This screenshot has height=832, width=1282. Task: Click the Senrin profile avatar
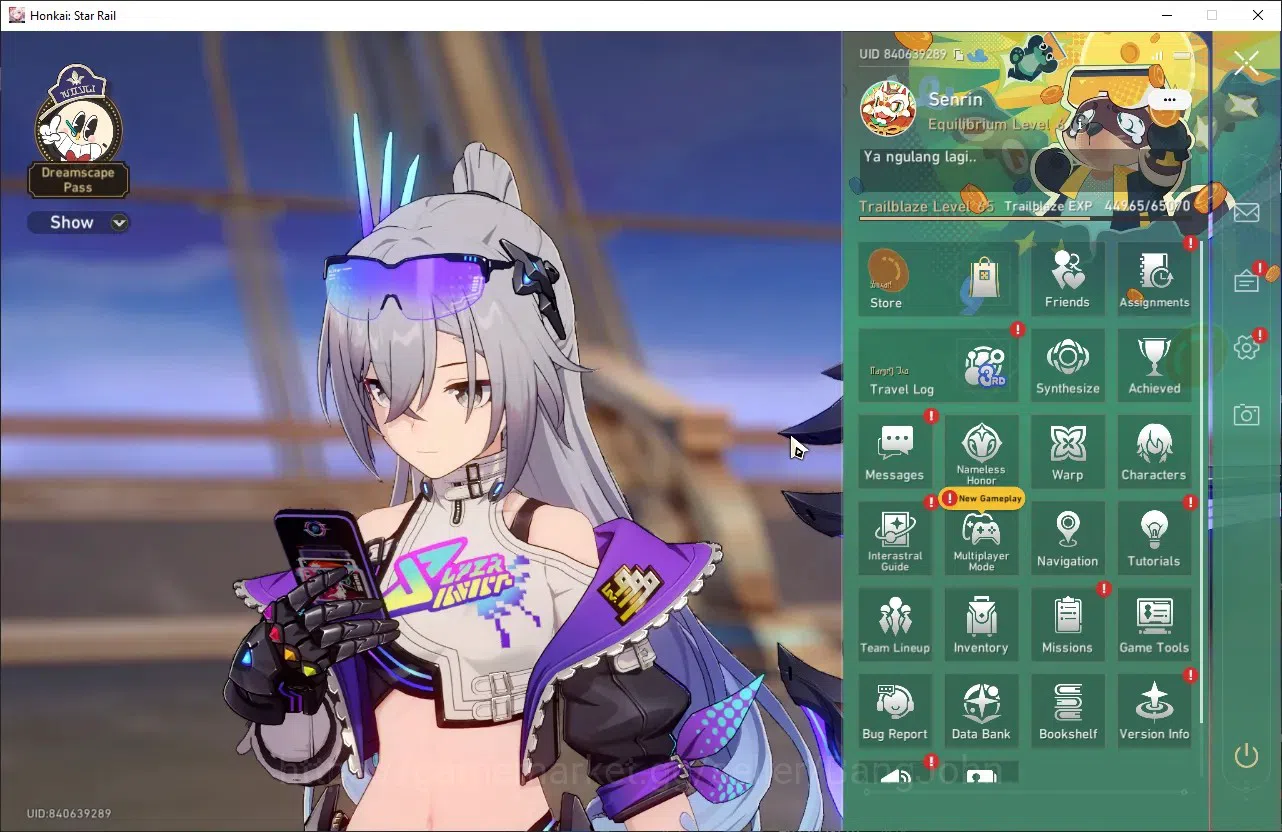point(888,109)
